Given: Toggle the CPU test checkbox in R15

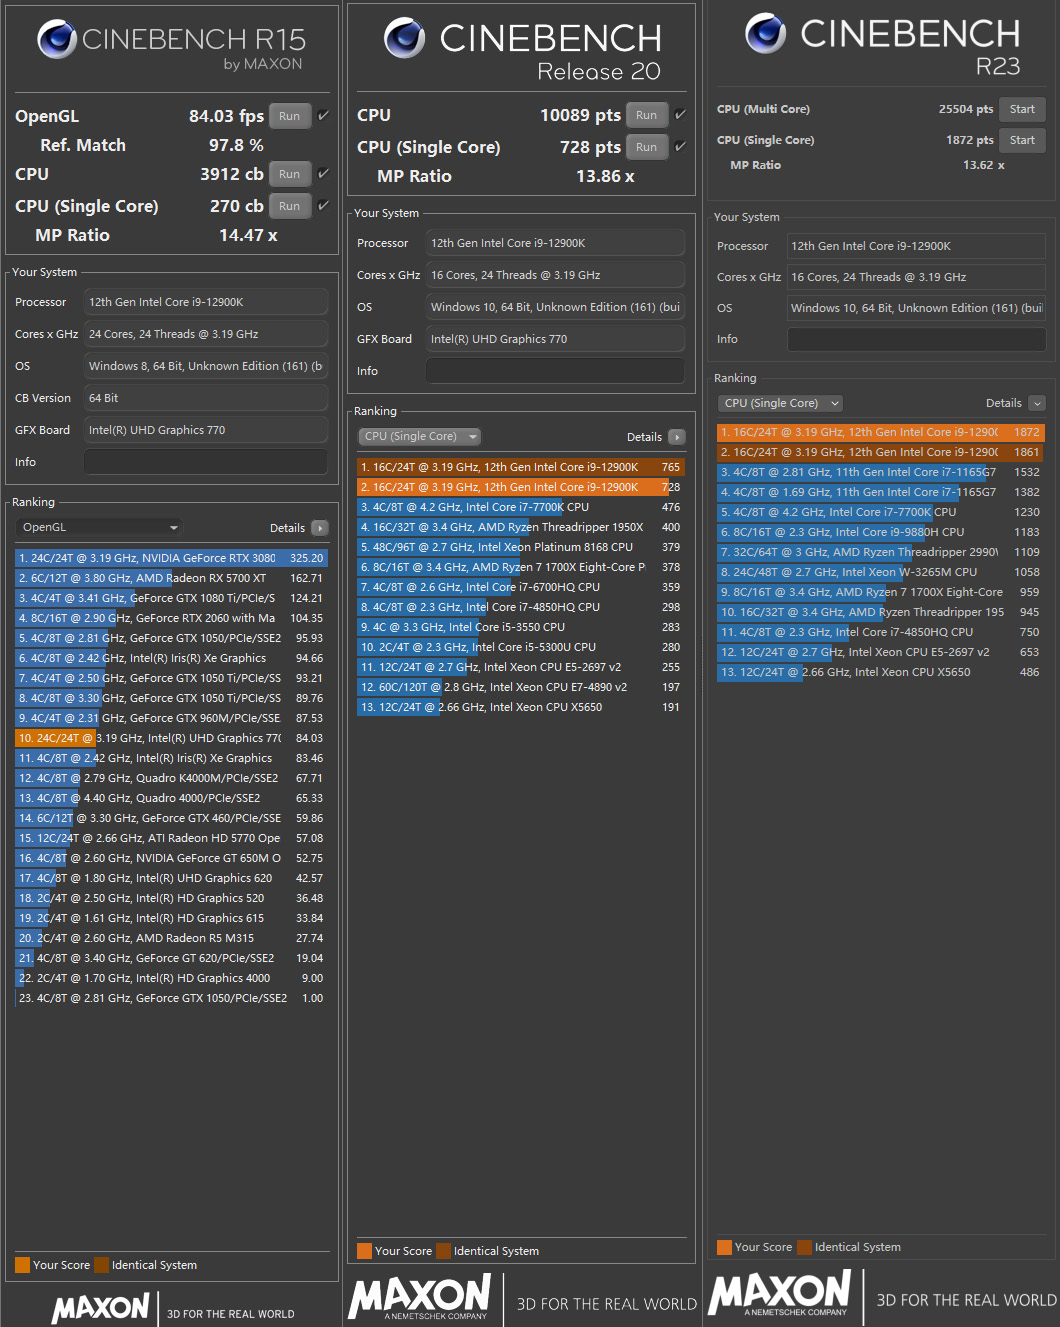Looking at the screenshot, I should point(323,174).
